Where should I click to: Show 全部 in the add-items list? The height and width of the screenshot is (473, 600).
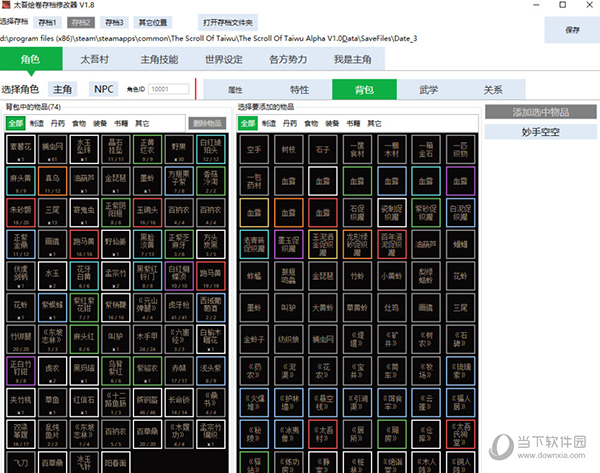coord(248,123)
